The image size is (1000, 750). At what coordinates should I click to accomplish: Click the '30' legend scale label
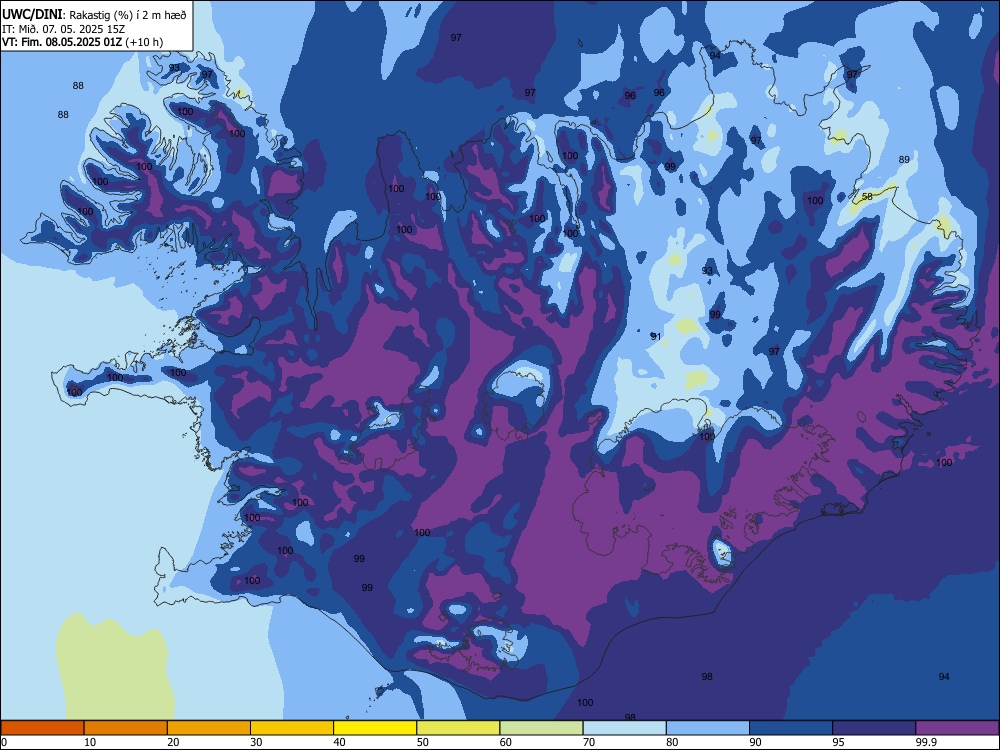[256, 742]
